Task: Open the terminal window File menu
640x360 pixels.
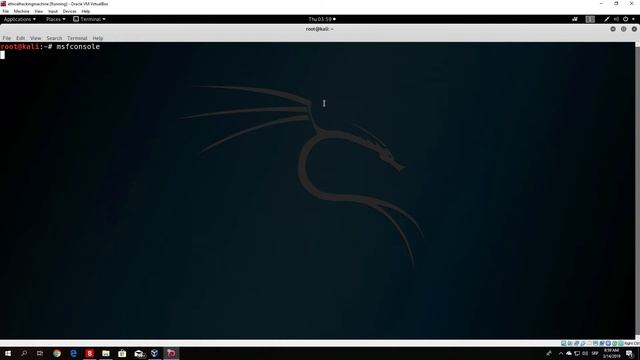Action: [x=7, y=38]
